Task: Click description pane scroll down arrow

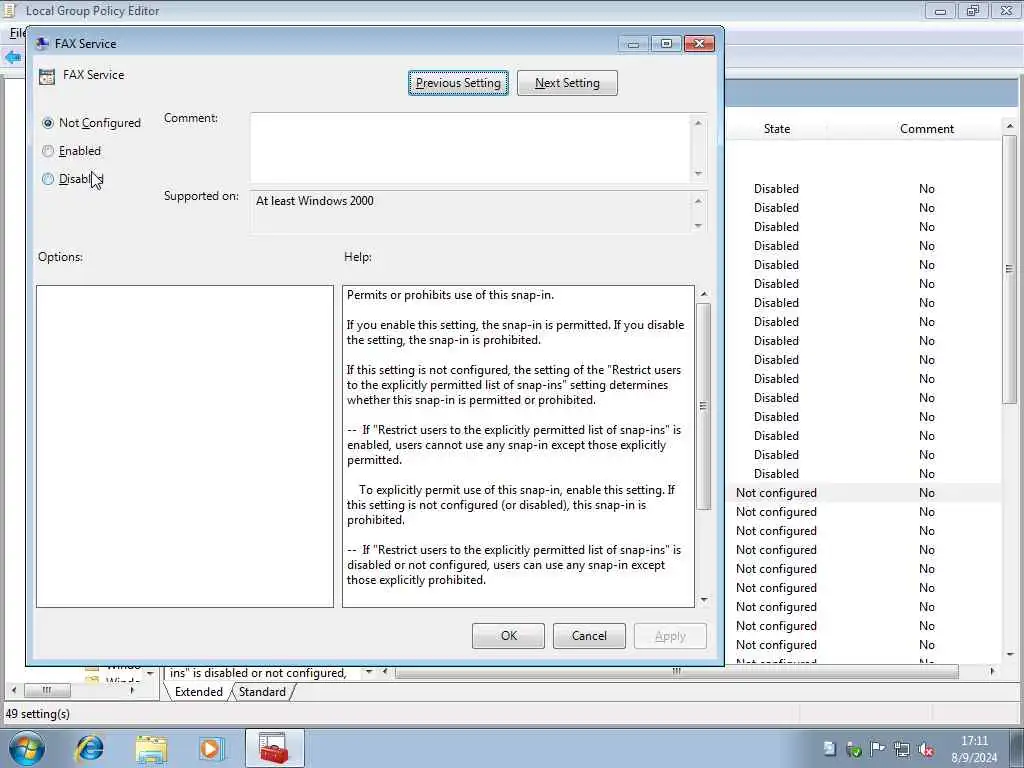Action: click(x=369, y=671)
